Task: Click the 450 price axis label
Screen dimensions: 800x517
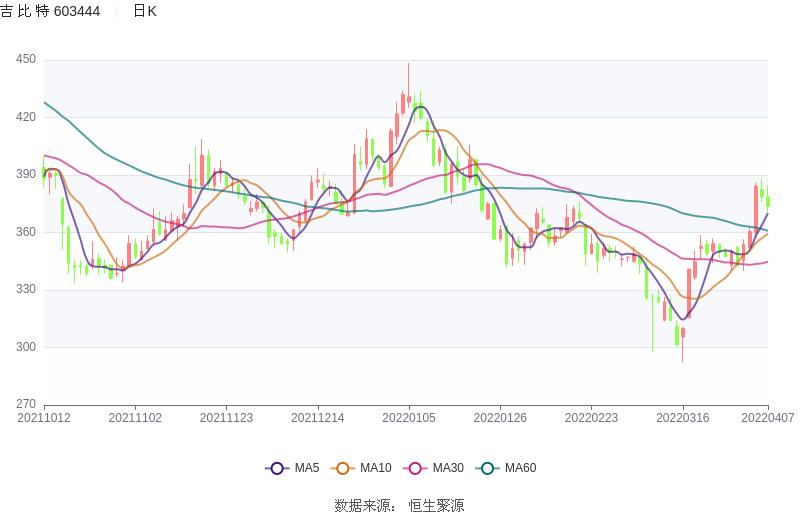Action: pyautogui.click(x=26, y=60)
